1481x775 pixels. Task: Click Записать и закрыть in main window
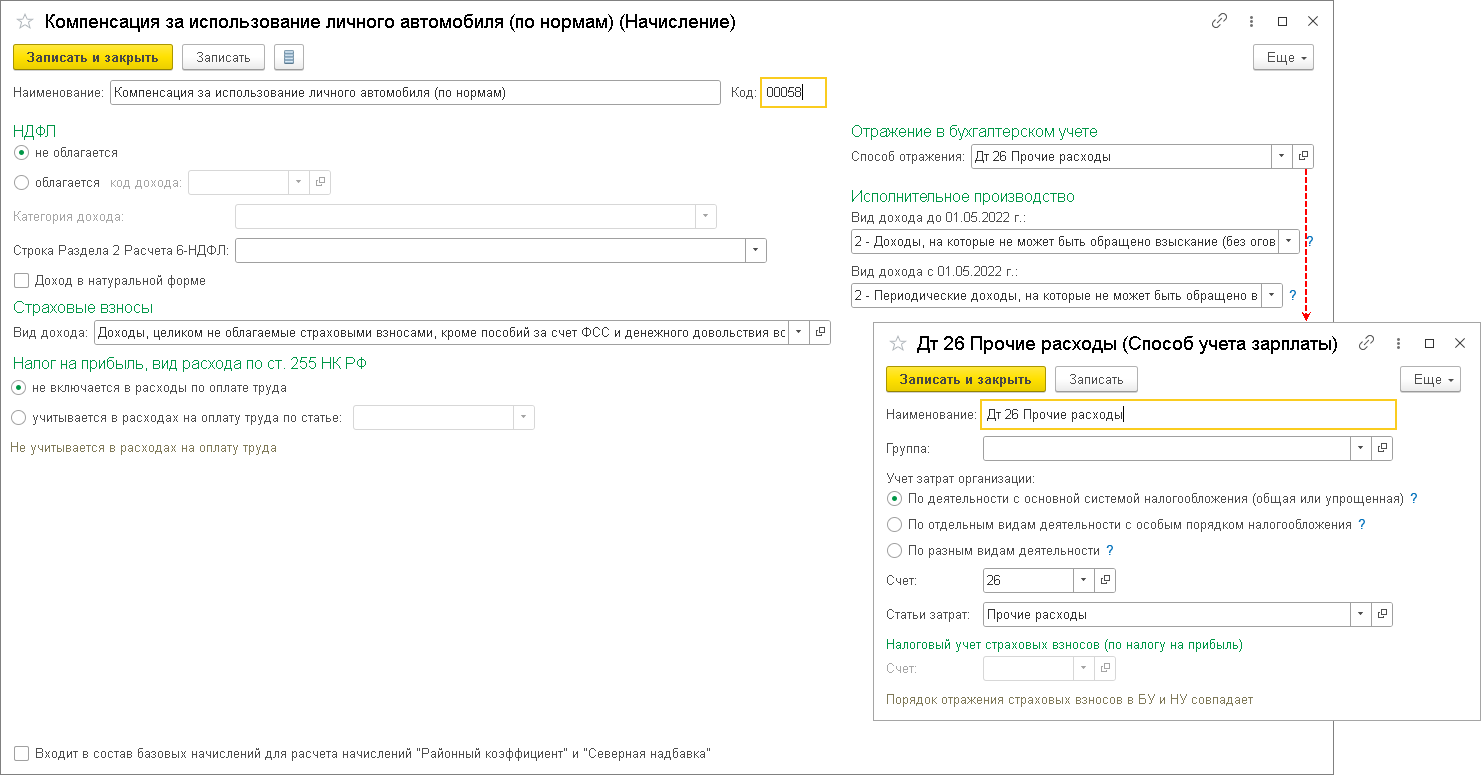click(x=93, y=57)
